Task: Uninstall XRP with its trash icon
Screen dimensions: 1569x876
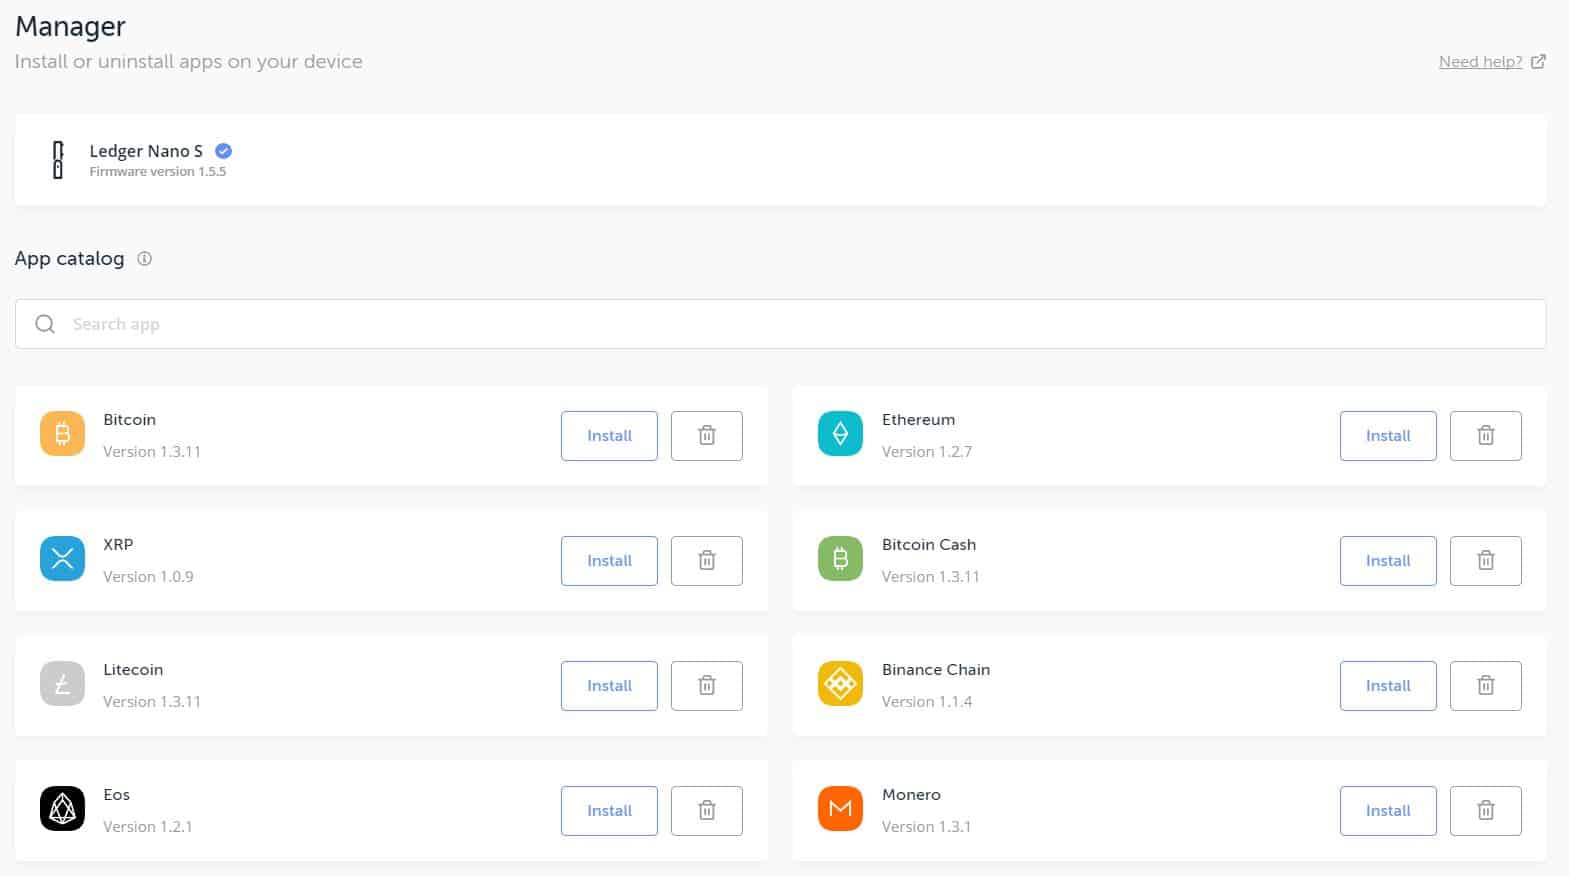Action: click(x=707, y=561)
